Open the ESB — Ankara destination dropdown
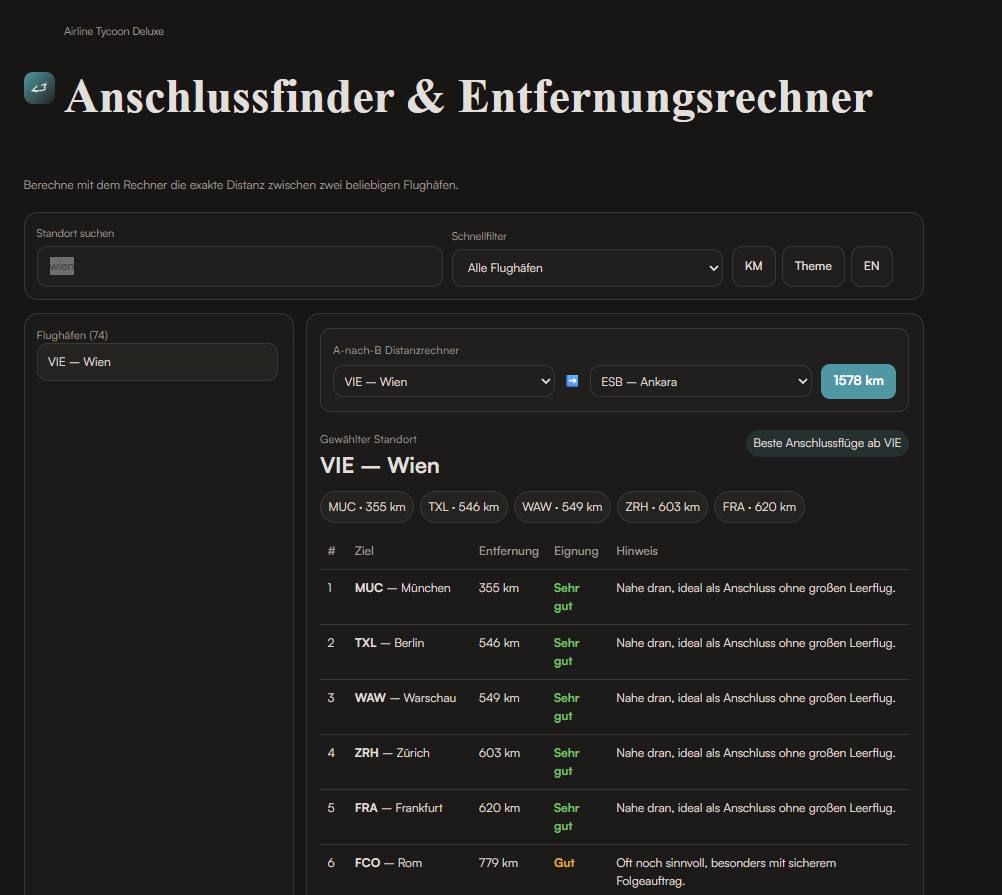Image resolution: width=1002 pixels, height=895 pixels. point(700,381)
